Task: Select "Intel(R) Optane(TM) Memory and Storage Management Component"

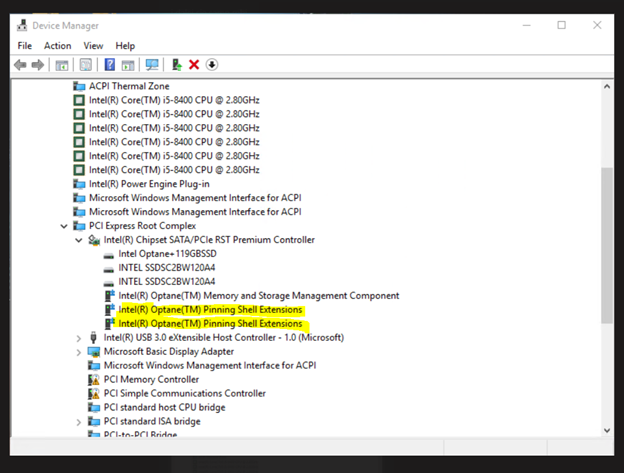Action: pyautogui.click(x=259, y=296)
